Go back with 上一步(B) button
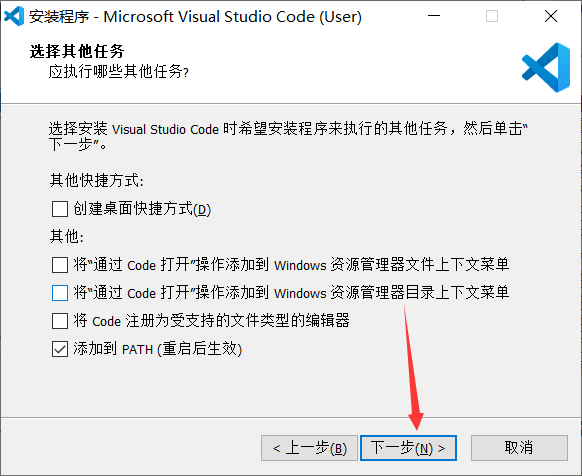This screenshot has width=582, height=476. point(309,448)
